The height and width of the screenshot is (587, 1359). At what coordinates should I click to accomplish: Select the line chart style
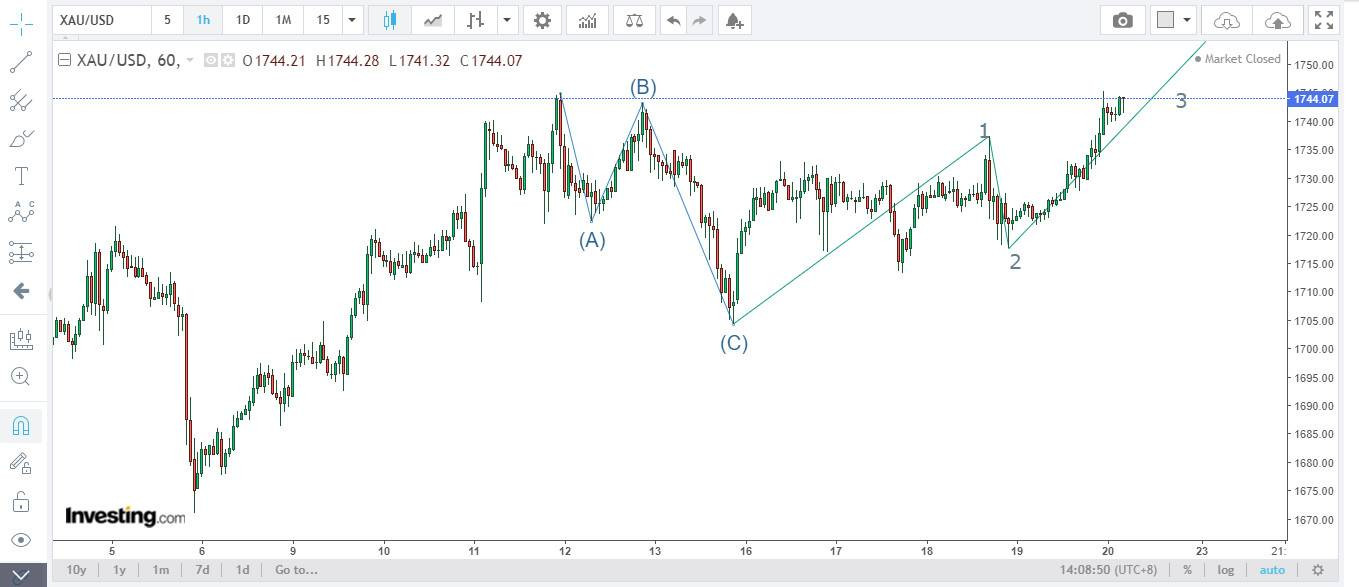pyautogui.click(x=433, y=20)
